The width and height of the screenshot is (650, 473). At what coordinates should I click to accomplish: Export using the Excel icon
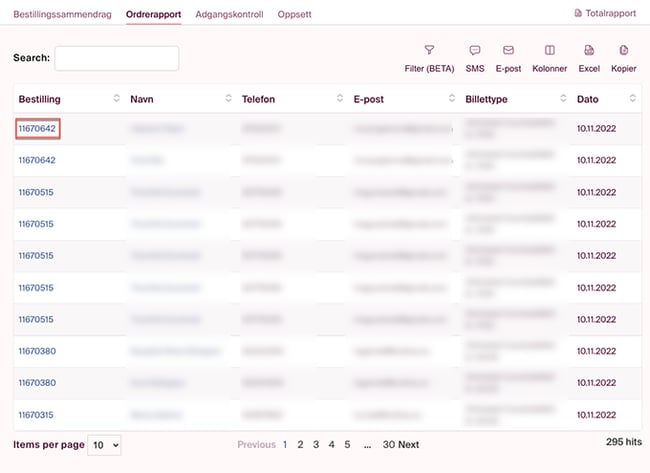589,50
